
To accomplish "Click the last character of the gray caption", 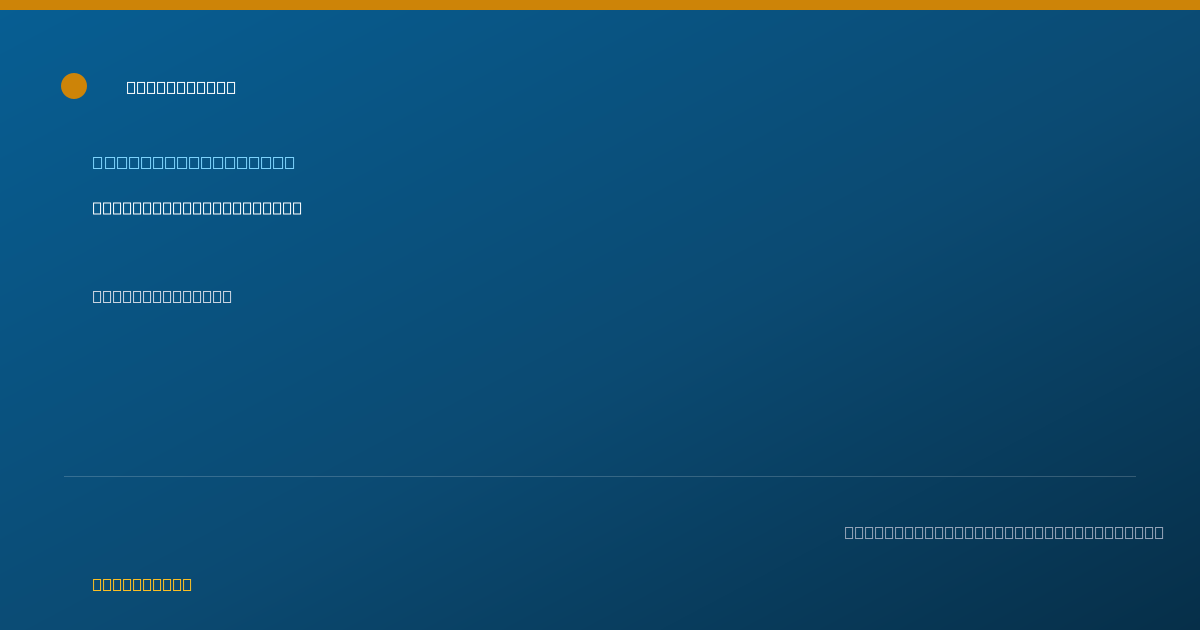I will pyautogui.click(x=1159, y=532).
